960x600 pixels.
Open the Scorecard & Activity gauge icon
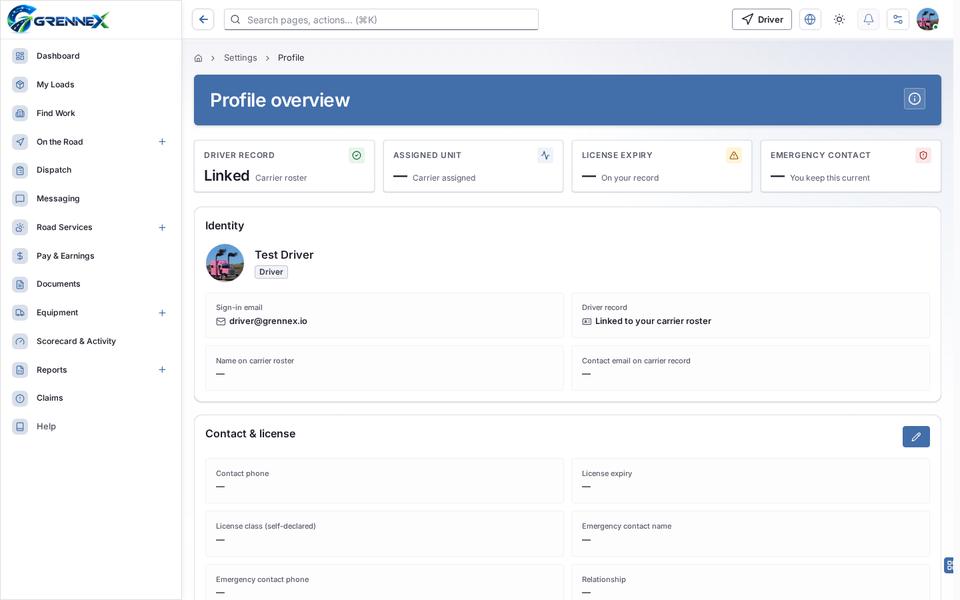click(x=20, y=341)
